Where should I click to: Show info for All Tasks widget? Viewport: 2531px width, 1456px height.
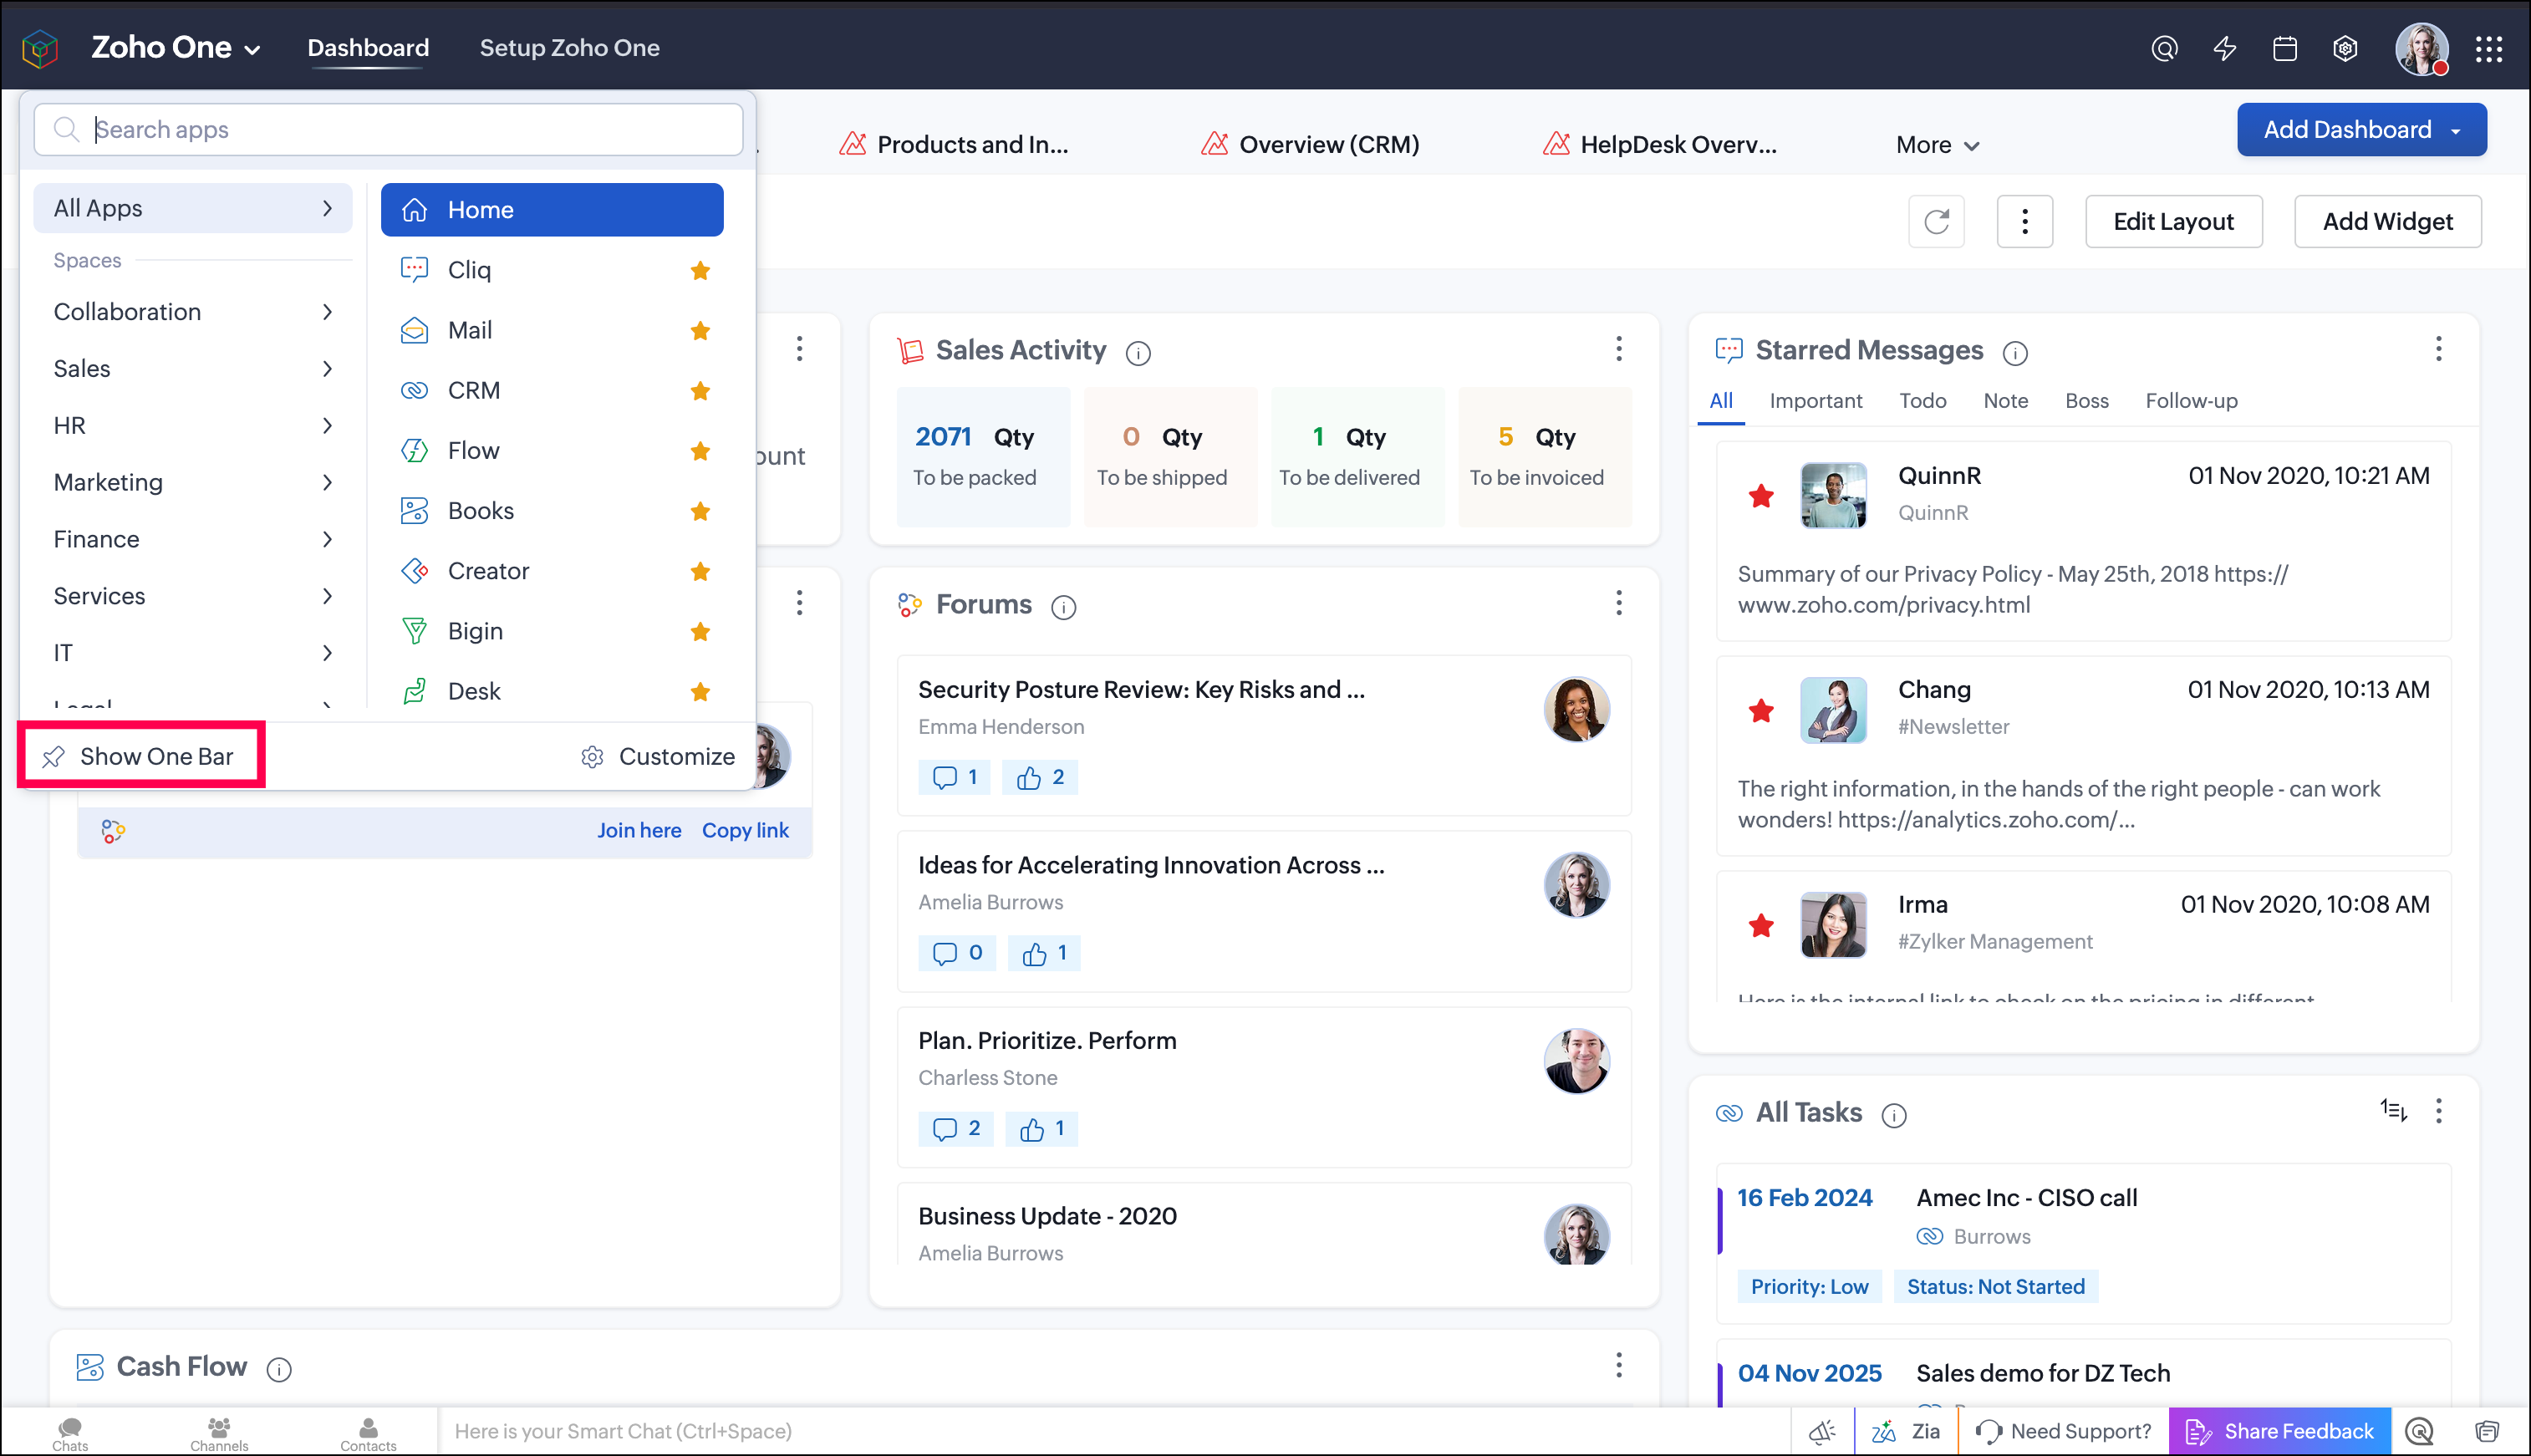click(x=1894, y=1115)
